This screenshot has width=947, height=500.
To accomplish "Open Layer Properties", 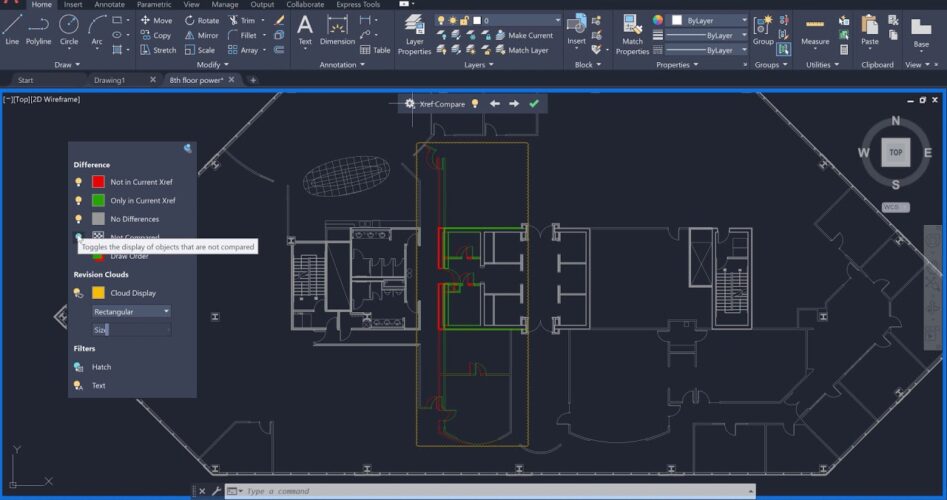I will [414, 35].
